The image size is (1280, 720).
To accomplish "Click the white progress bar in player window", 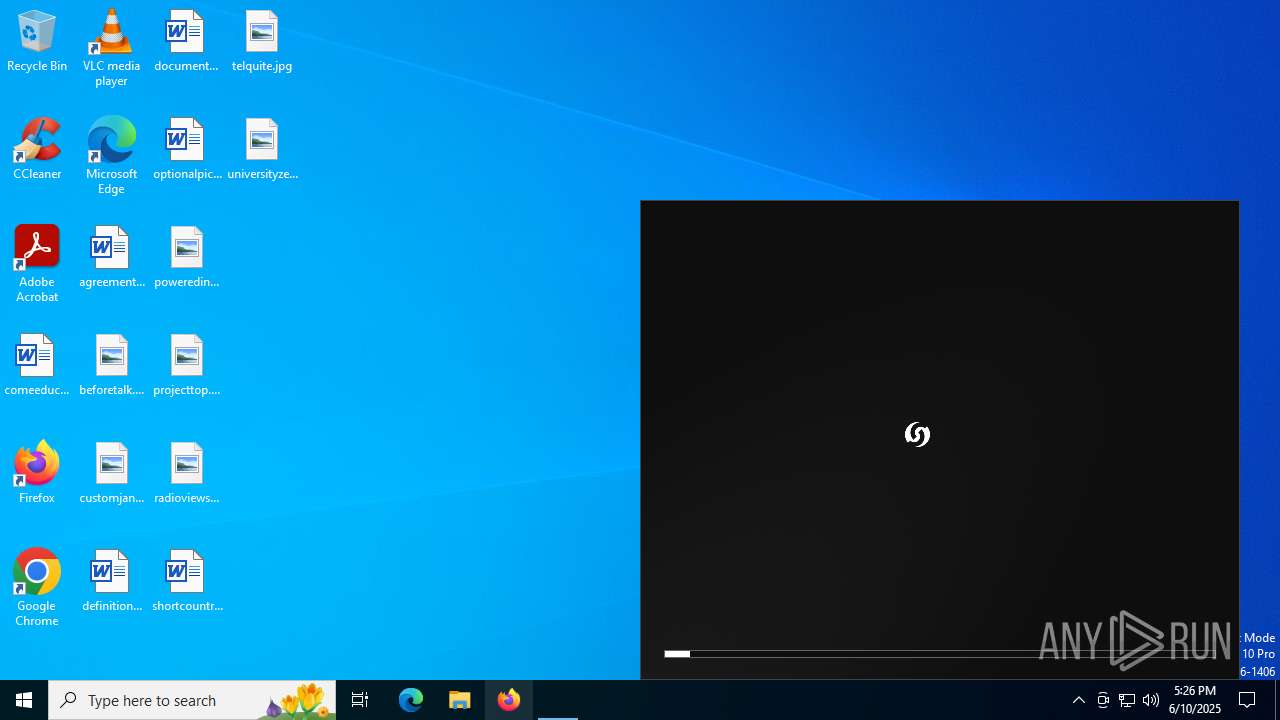I will [x=677, y=654].
